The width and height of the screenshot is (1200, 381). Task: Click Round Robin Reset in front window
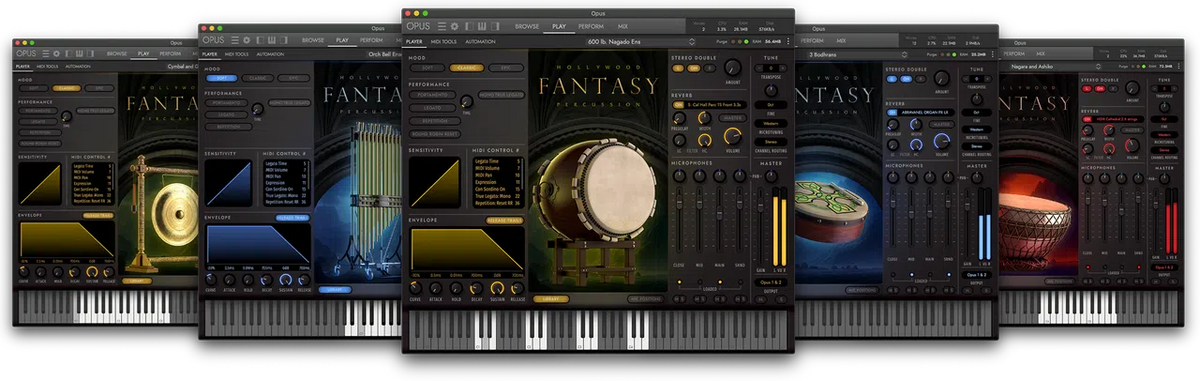435,134
